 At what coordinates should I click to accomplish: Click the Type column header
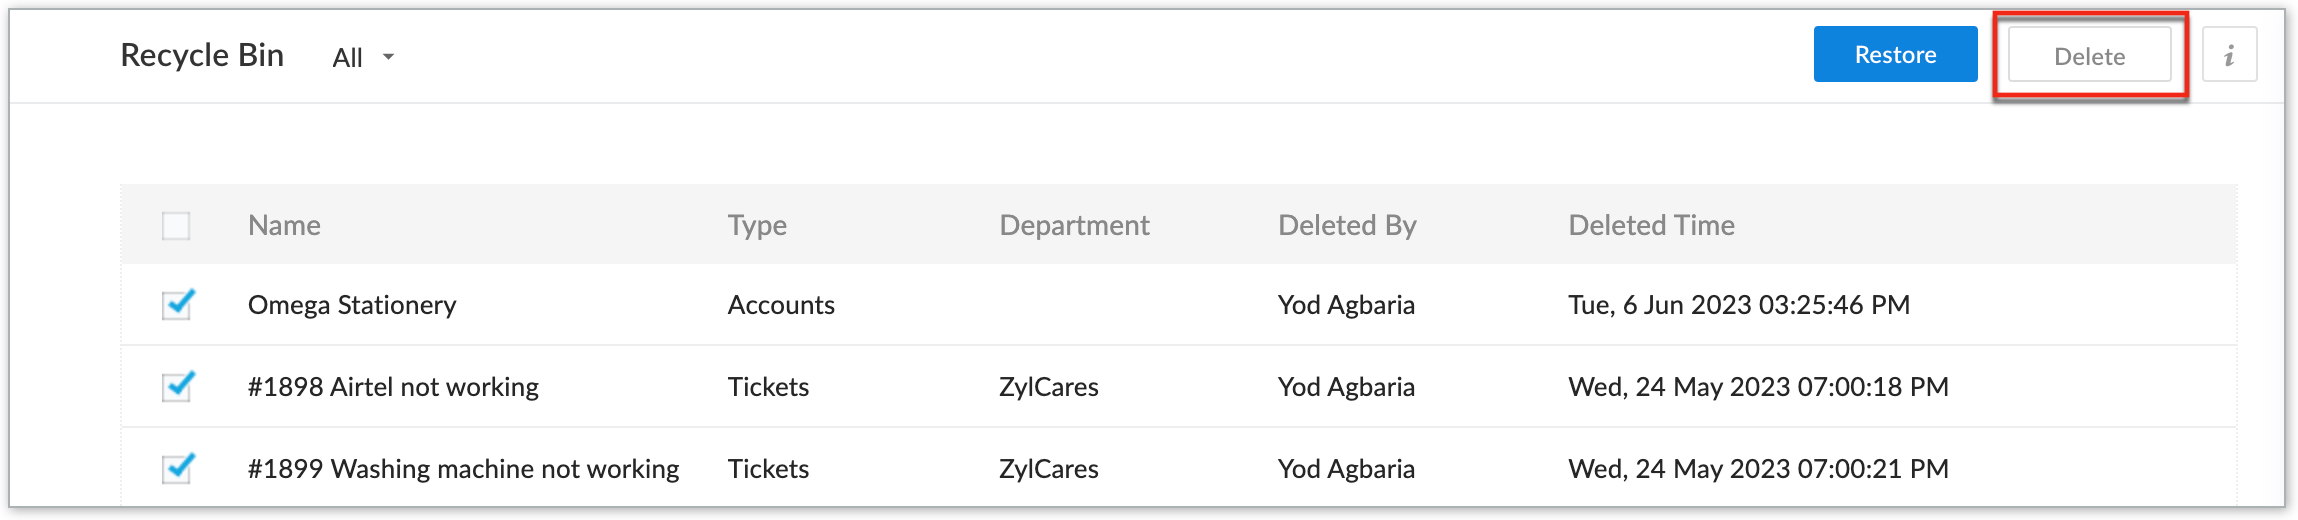[x=757, y=226]
